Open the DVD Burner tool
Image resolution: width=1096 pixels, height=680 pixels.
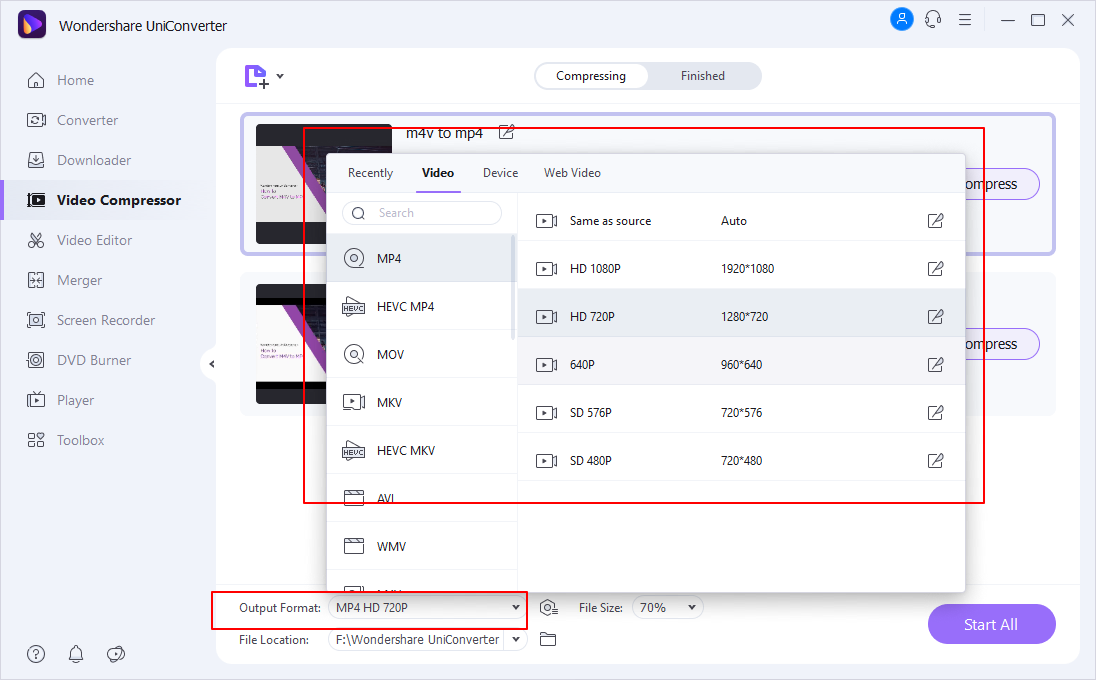point(78,360)
